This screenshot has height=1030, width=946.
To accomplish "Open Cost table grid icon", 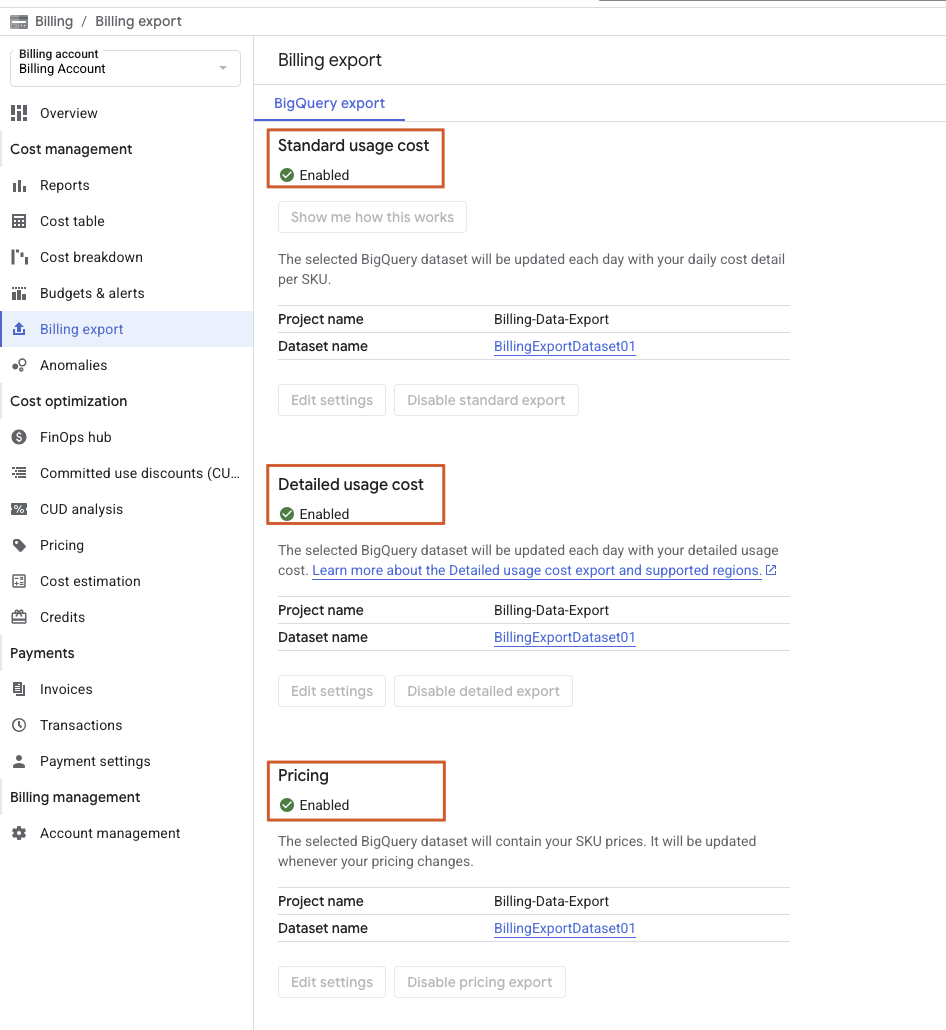I will (x=19, y=221).
